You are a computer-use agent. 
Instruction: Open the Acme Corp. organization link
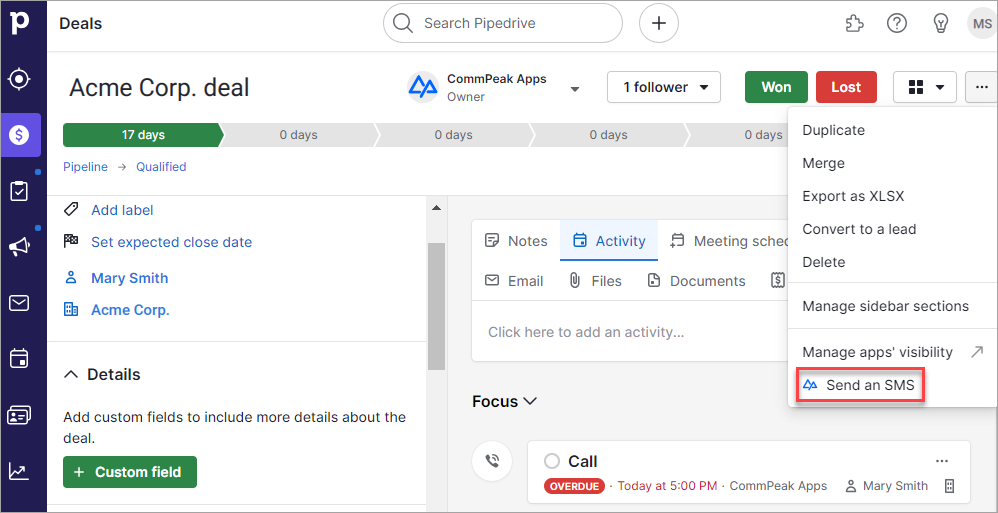tap(130, 311)
